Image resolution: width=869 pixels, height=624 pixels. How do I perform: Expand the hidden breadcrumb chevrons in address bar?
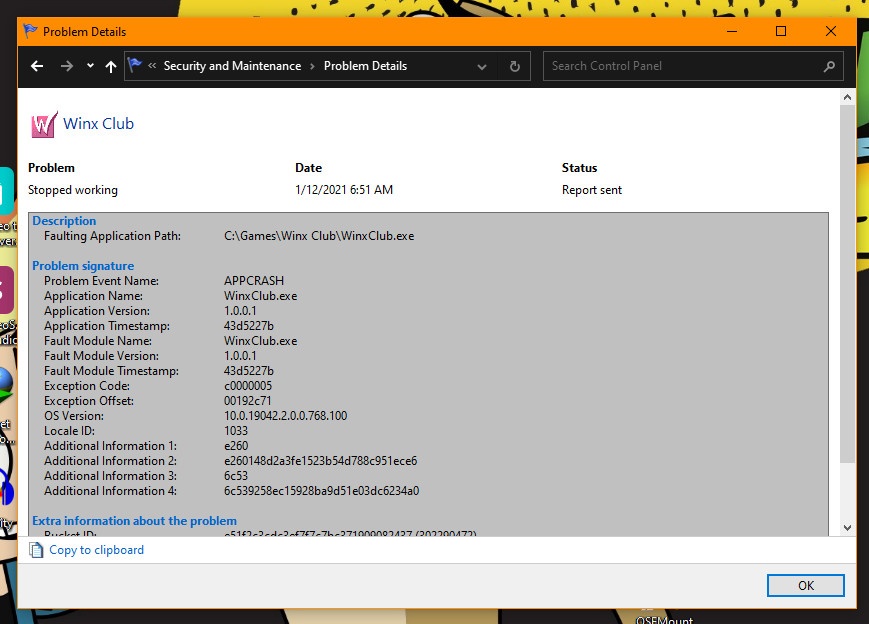[152, 66]
